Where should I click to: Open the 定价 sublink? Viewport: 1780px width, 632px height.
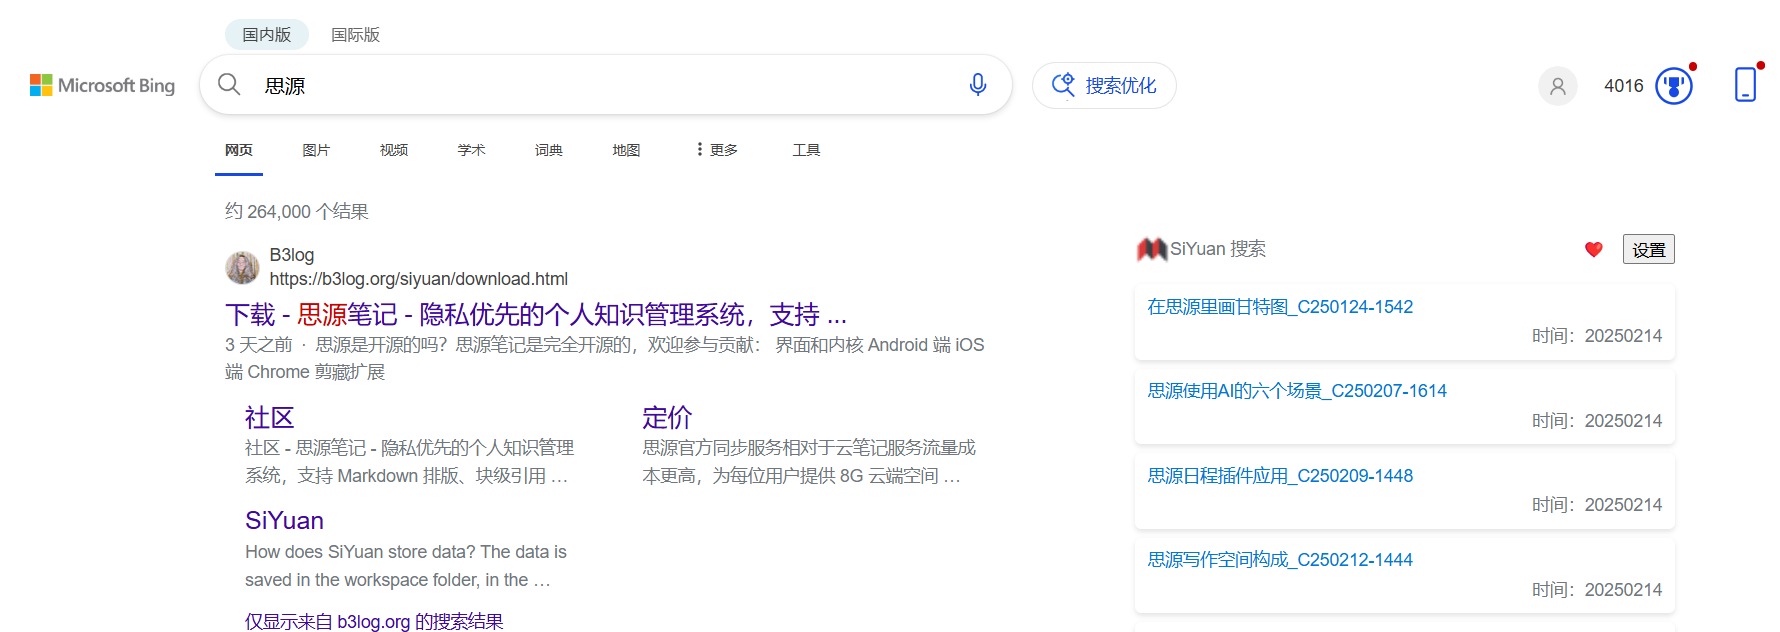[667, 417]
